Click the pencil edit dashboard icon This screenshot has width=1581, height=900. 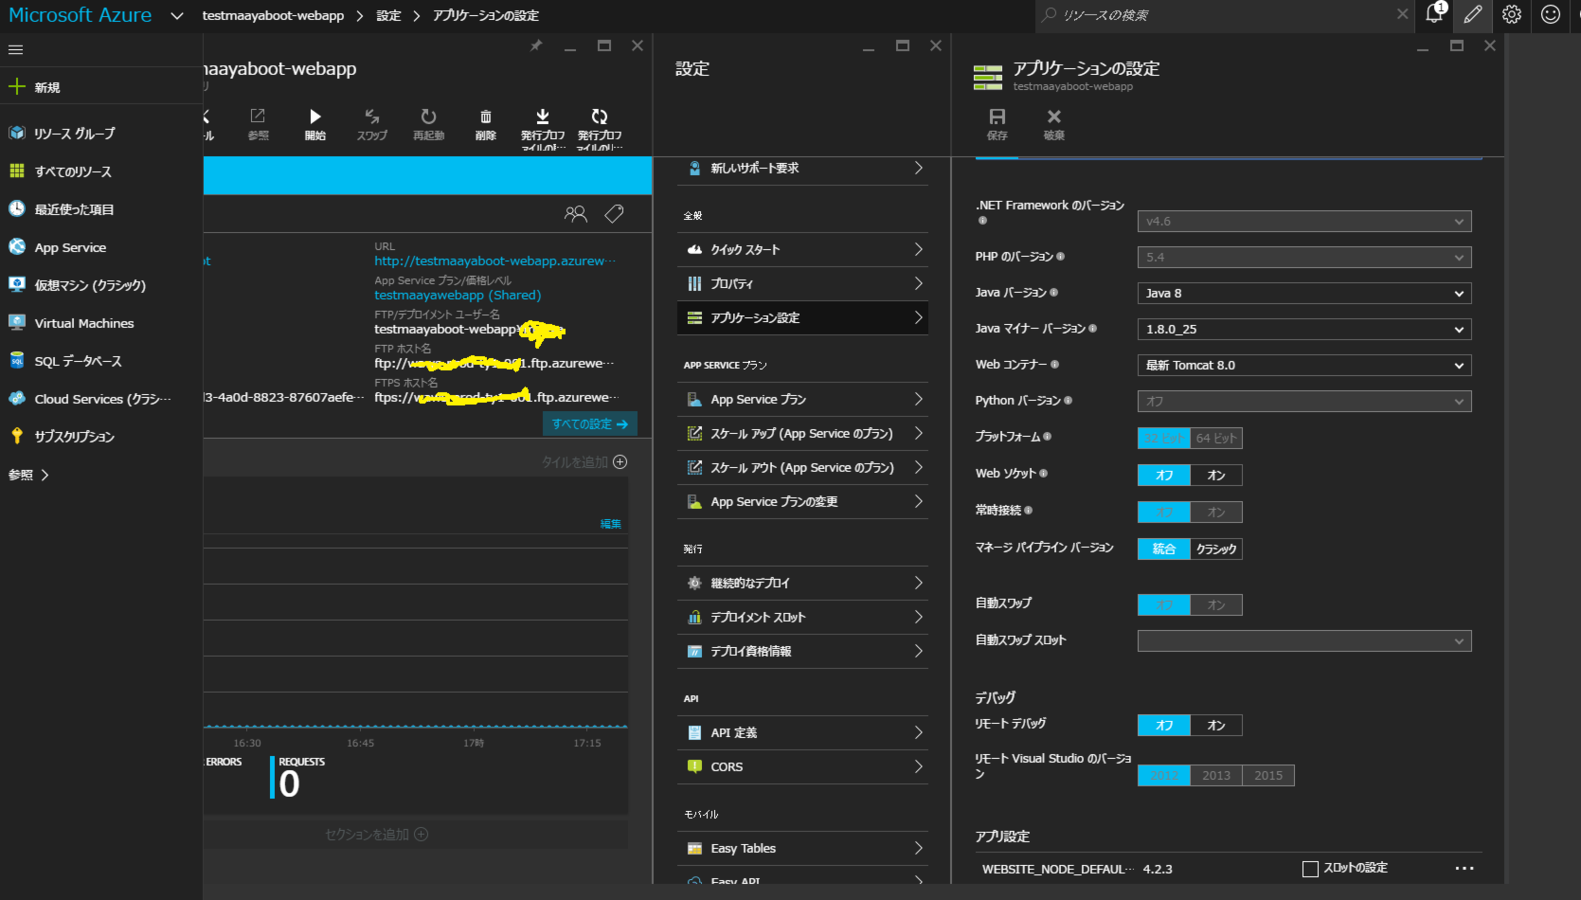click(x=1473, y=14)
